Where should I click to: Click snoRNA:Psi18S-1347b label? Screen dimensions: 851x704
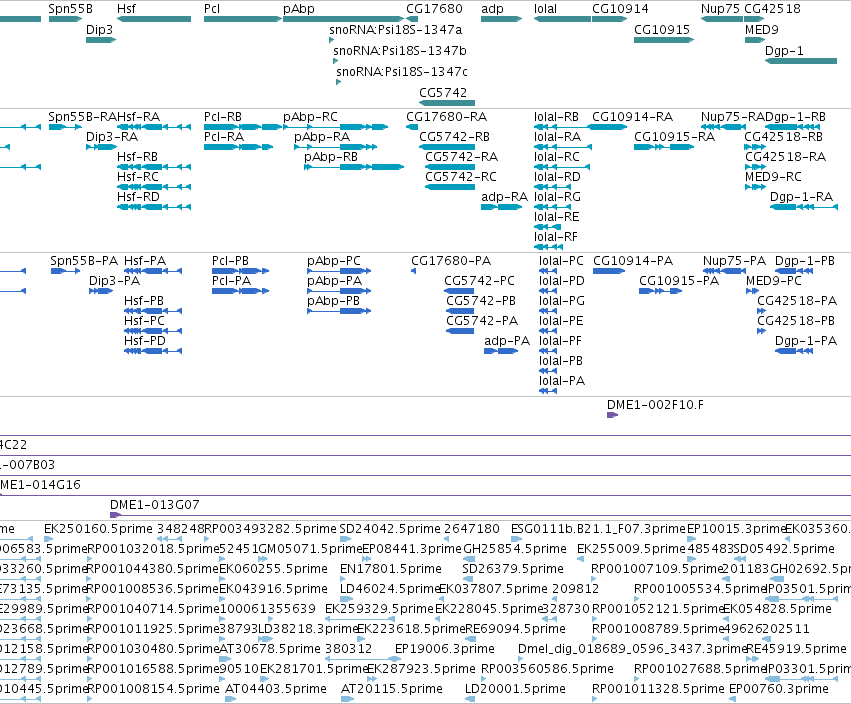[400, 50]
